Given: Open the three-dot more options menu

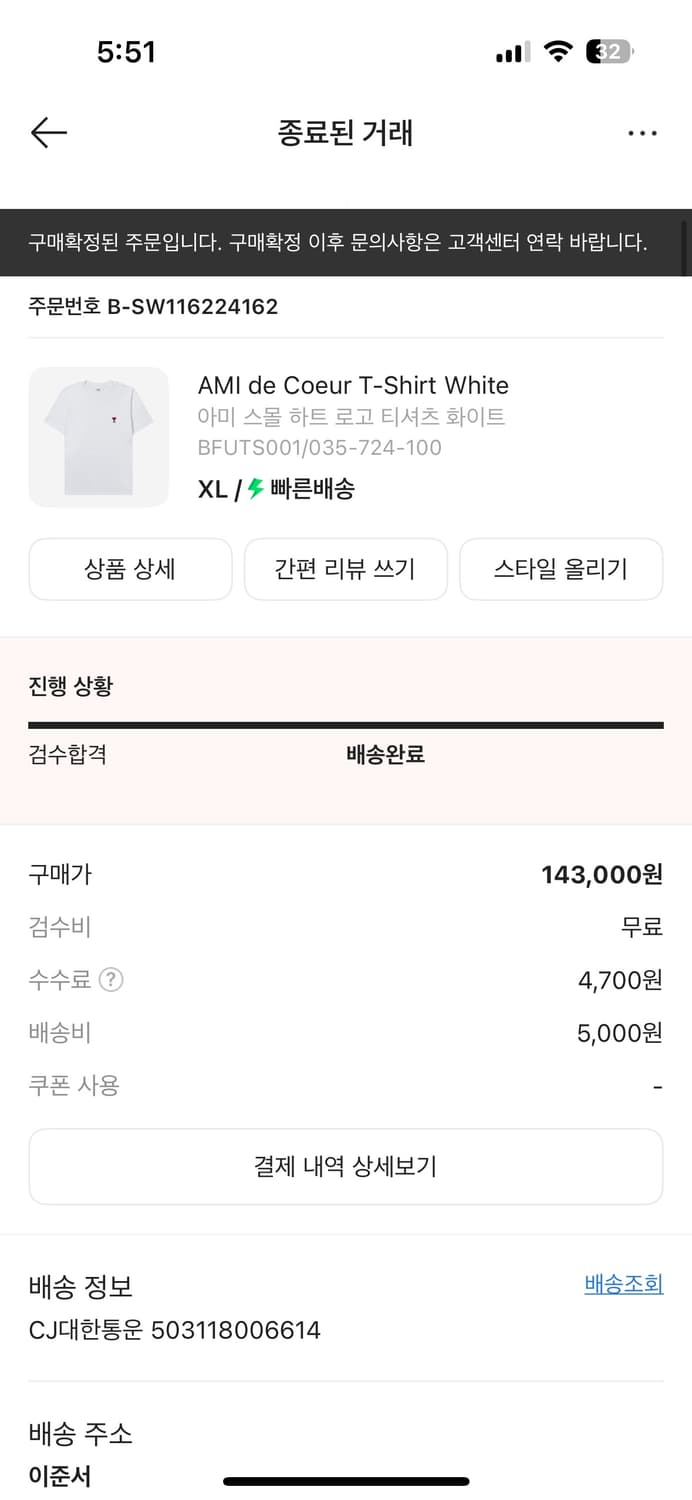Looking at the screenshot, I should [x=642, y=133].
